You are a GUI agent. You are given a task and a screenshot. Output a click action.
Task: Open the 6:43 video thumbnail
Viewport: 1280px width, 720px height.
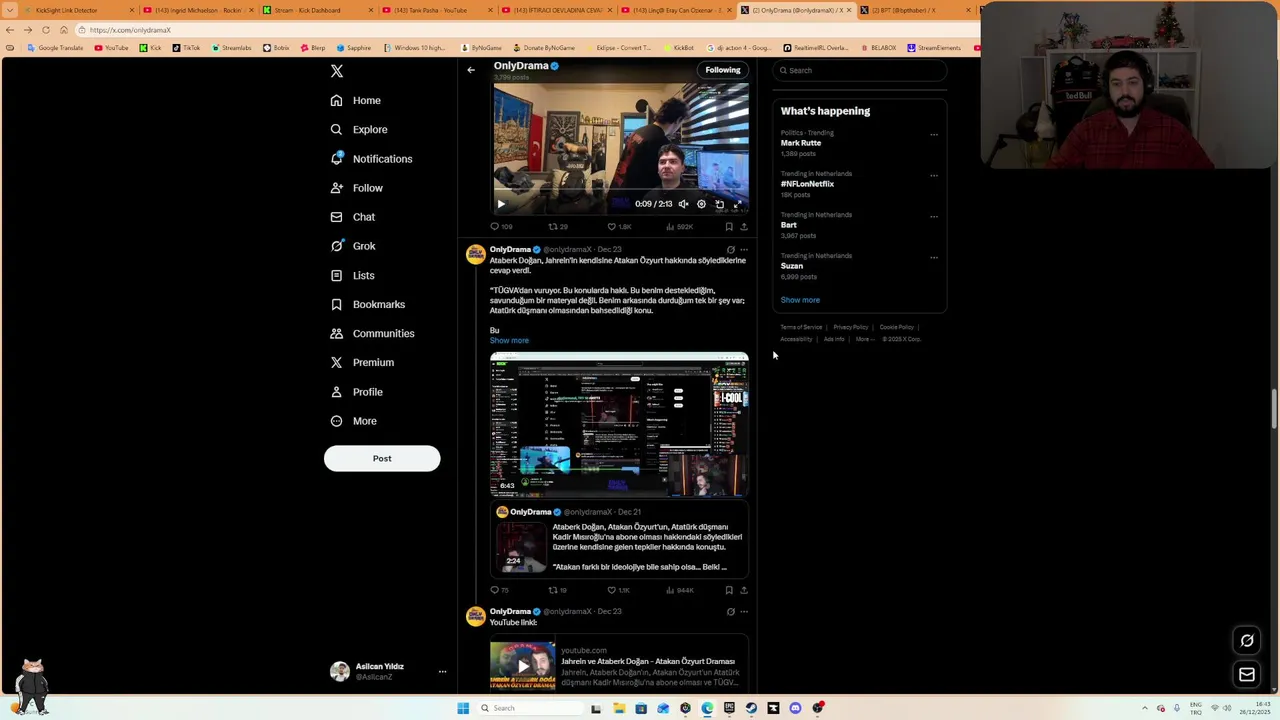pyautogui.click(x=619, y=425)
